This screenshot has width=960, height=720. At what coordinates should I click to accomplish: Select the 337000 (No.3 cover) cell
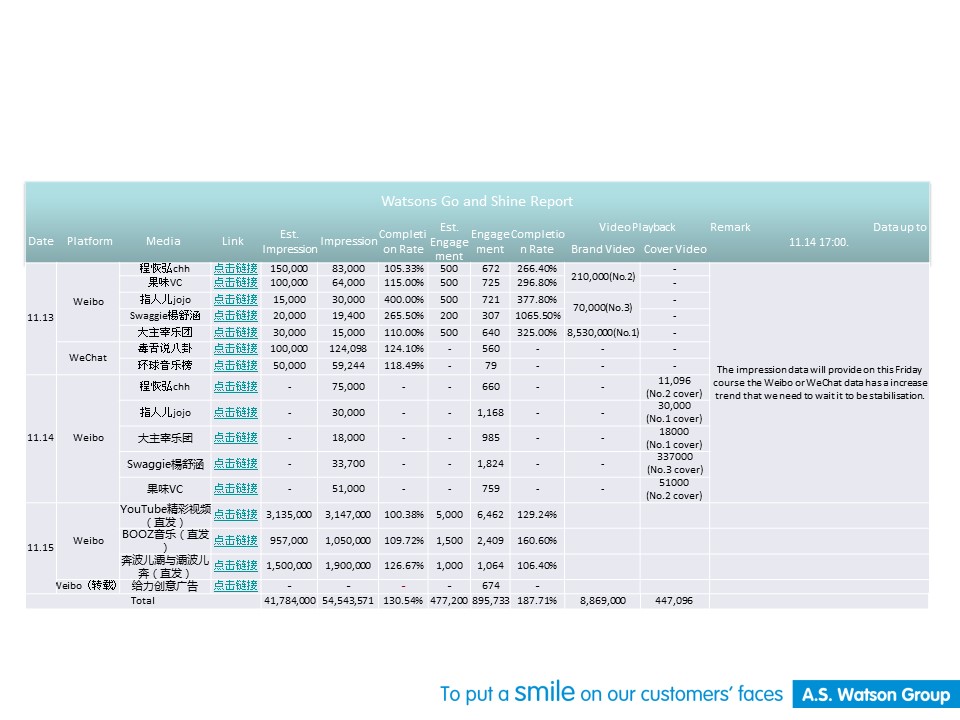674,464
